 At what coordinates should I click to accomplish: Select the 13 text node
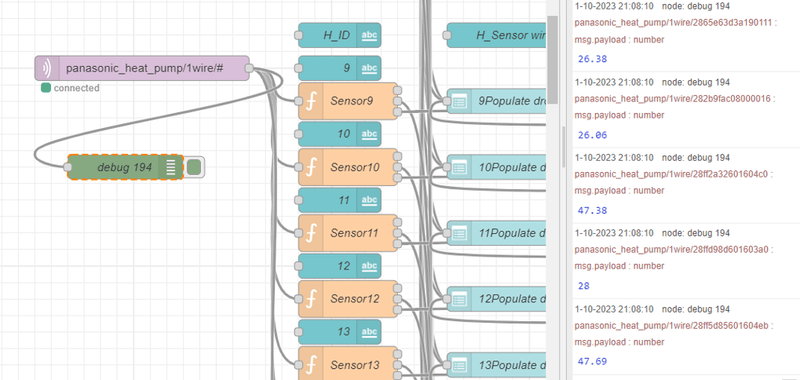pyautogui.click(x=340, y=332)
